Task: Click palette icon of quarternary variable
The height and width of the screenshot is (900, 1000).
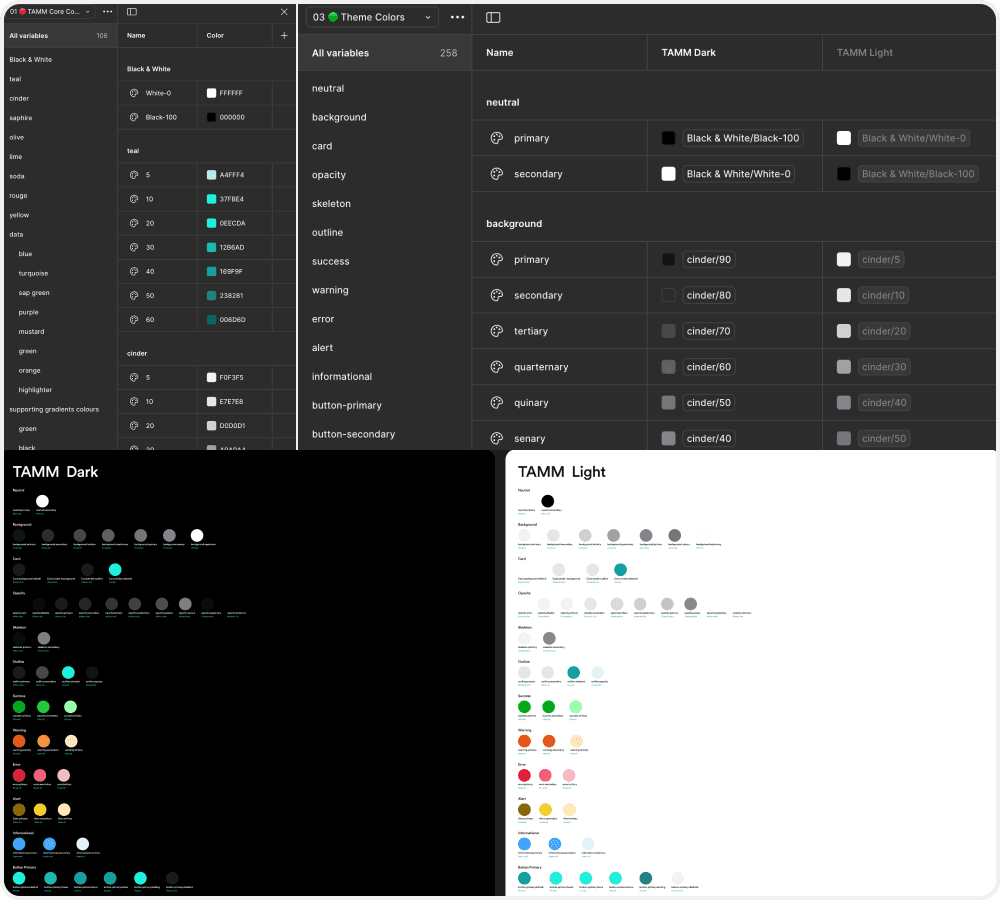Action: (x=497, y=367)
